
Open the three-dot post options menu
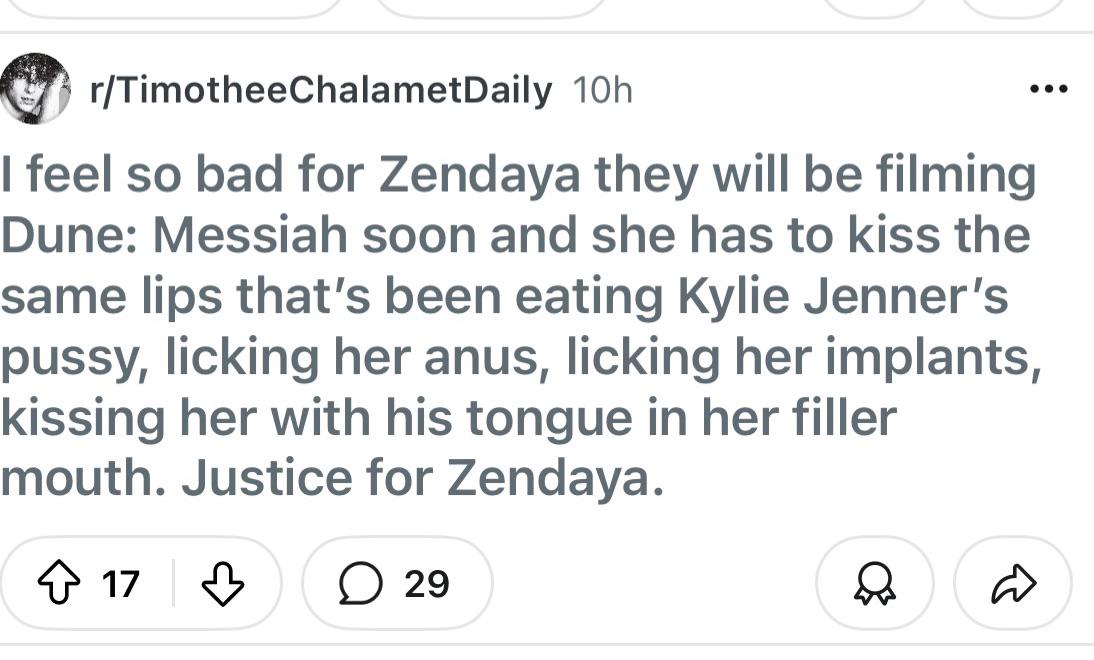click(1048, 90)
